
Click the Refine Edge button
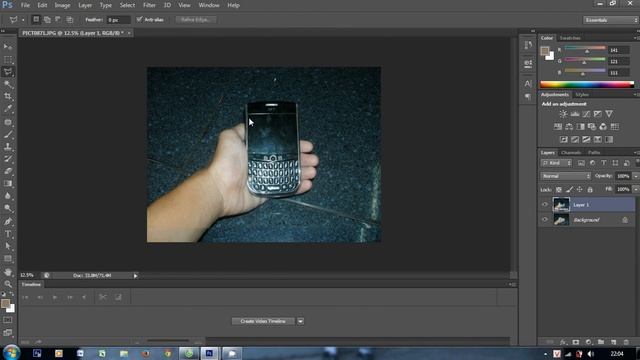tap(196, 20)
